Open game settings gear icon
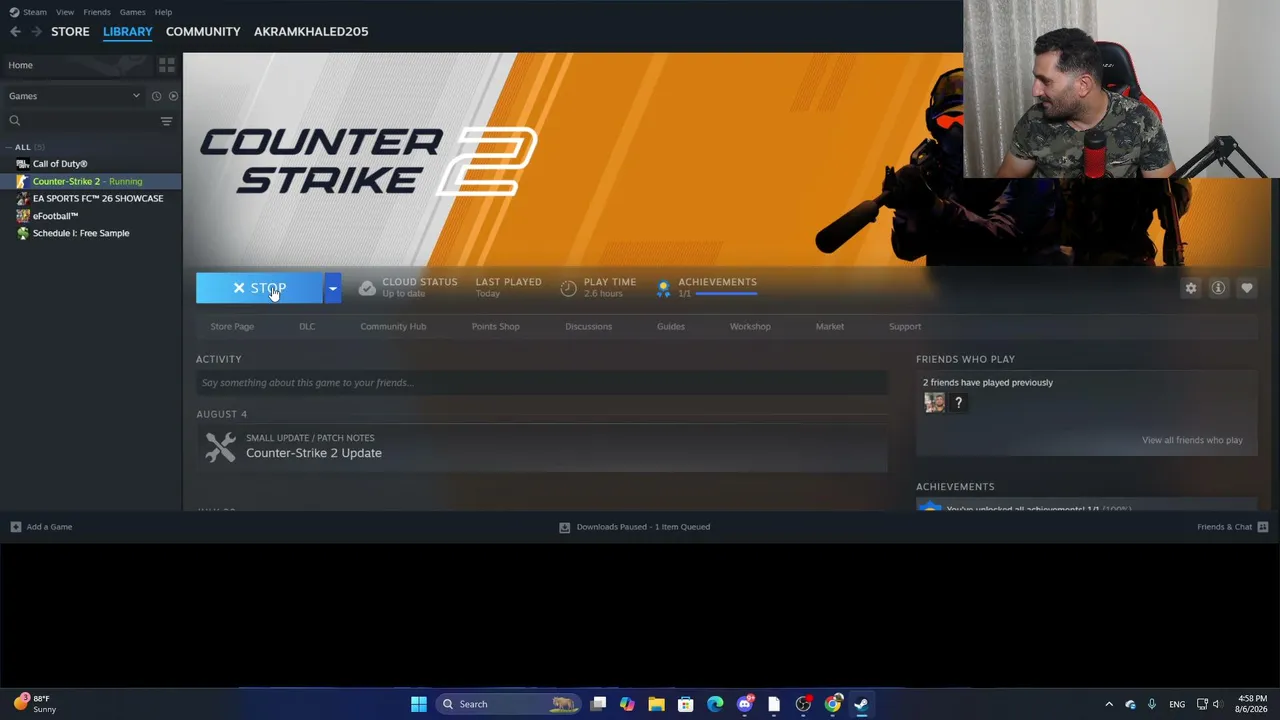The height and width of the screenshot is (720, 1280). tap(1191, 288)
